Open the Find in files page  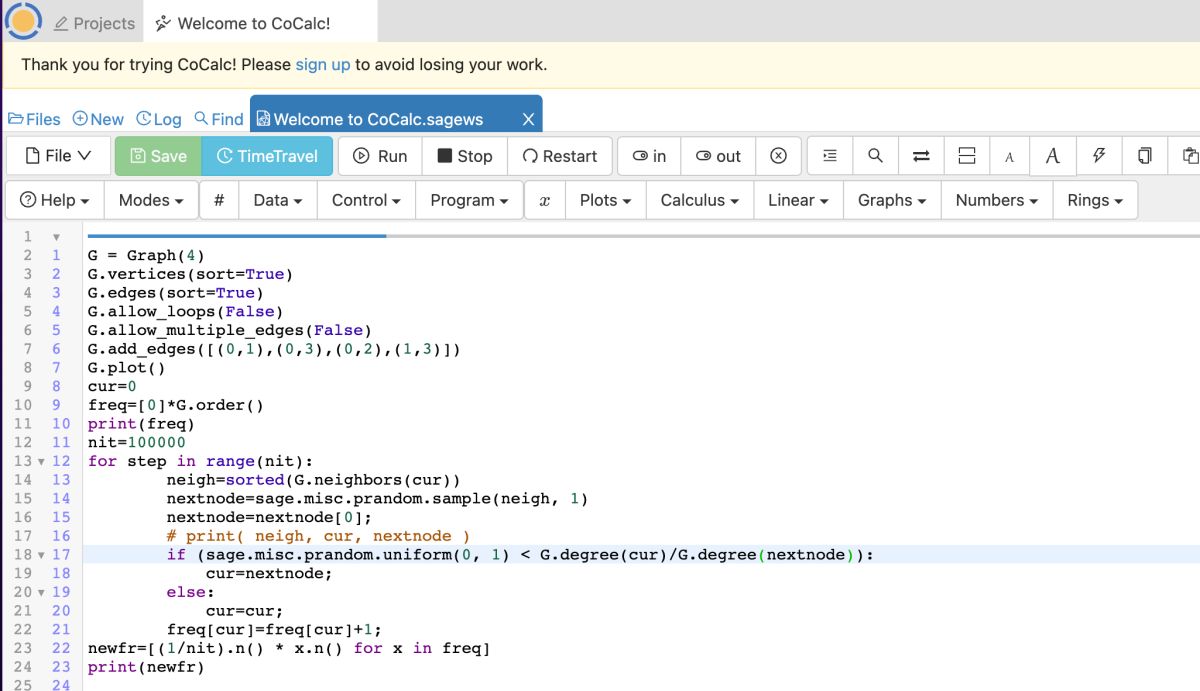(219, 119)
